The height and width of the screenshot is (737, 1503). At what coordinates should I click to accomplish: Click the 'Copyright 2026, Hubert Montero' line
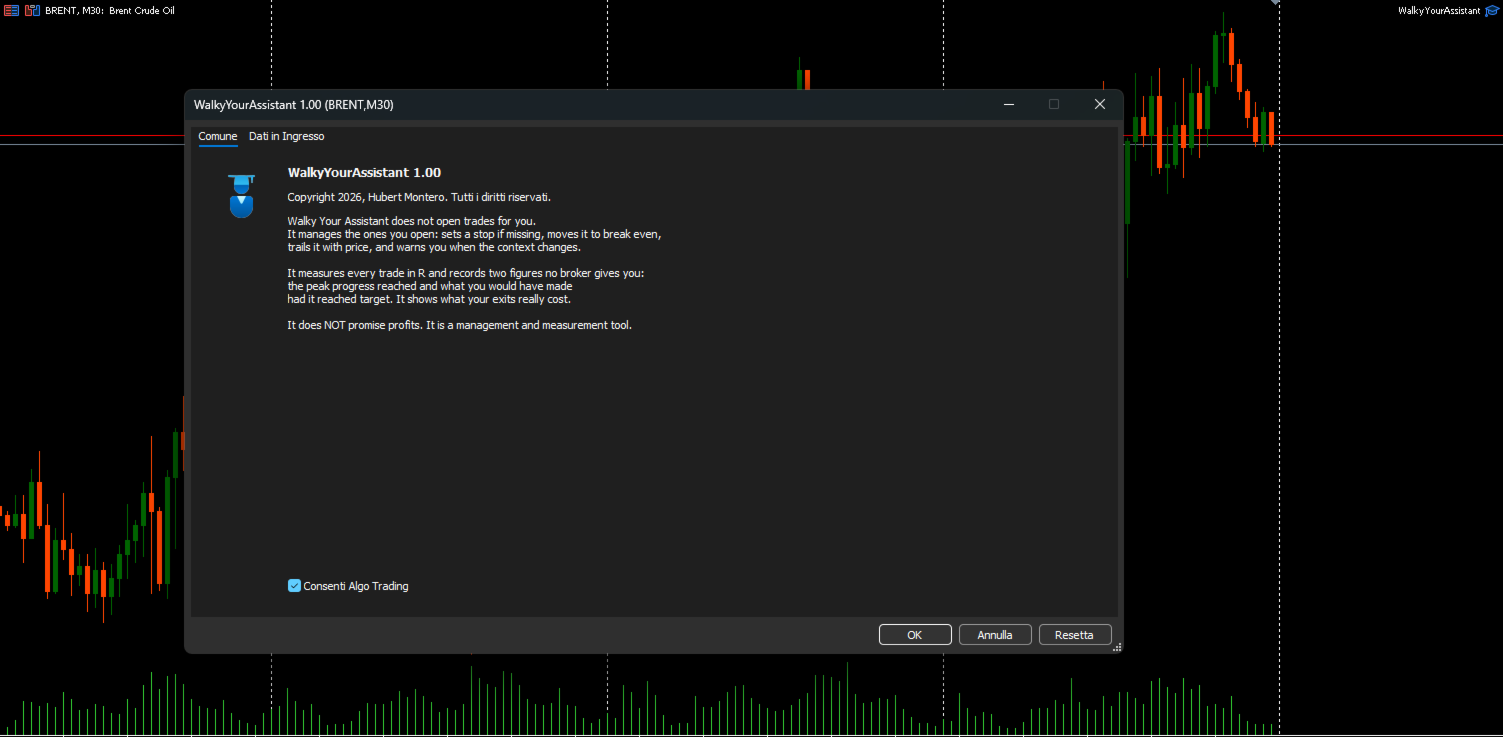[419, 197]
